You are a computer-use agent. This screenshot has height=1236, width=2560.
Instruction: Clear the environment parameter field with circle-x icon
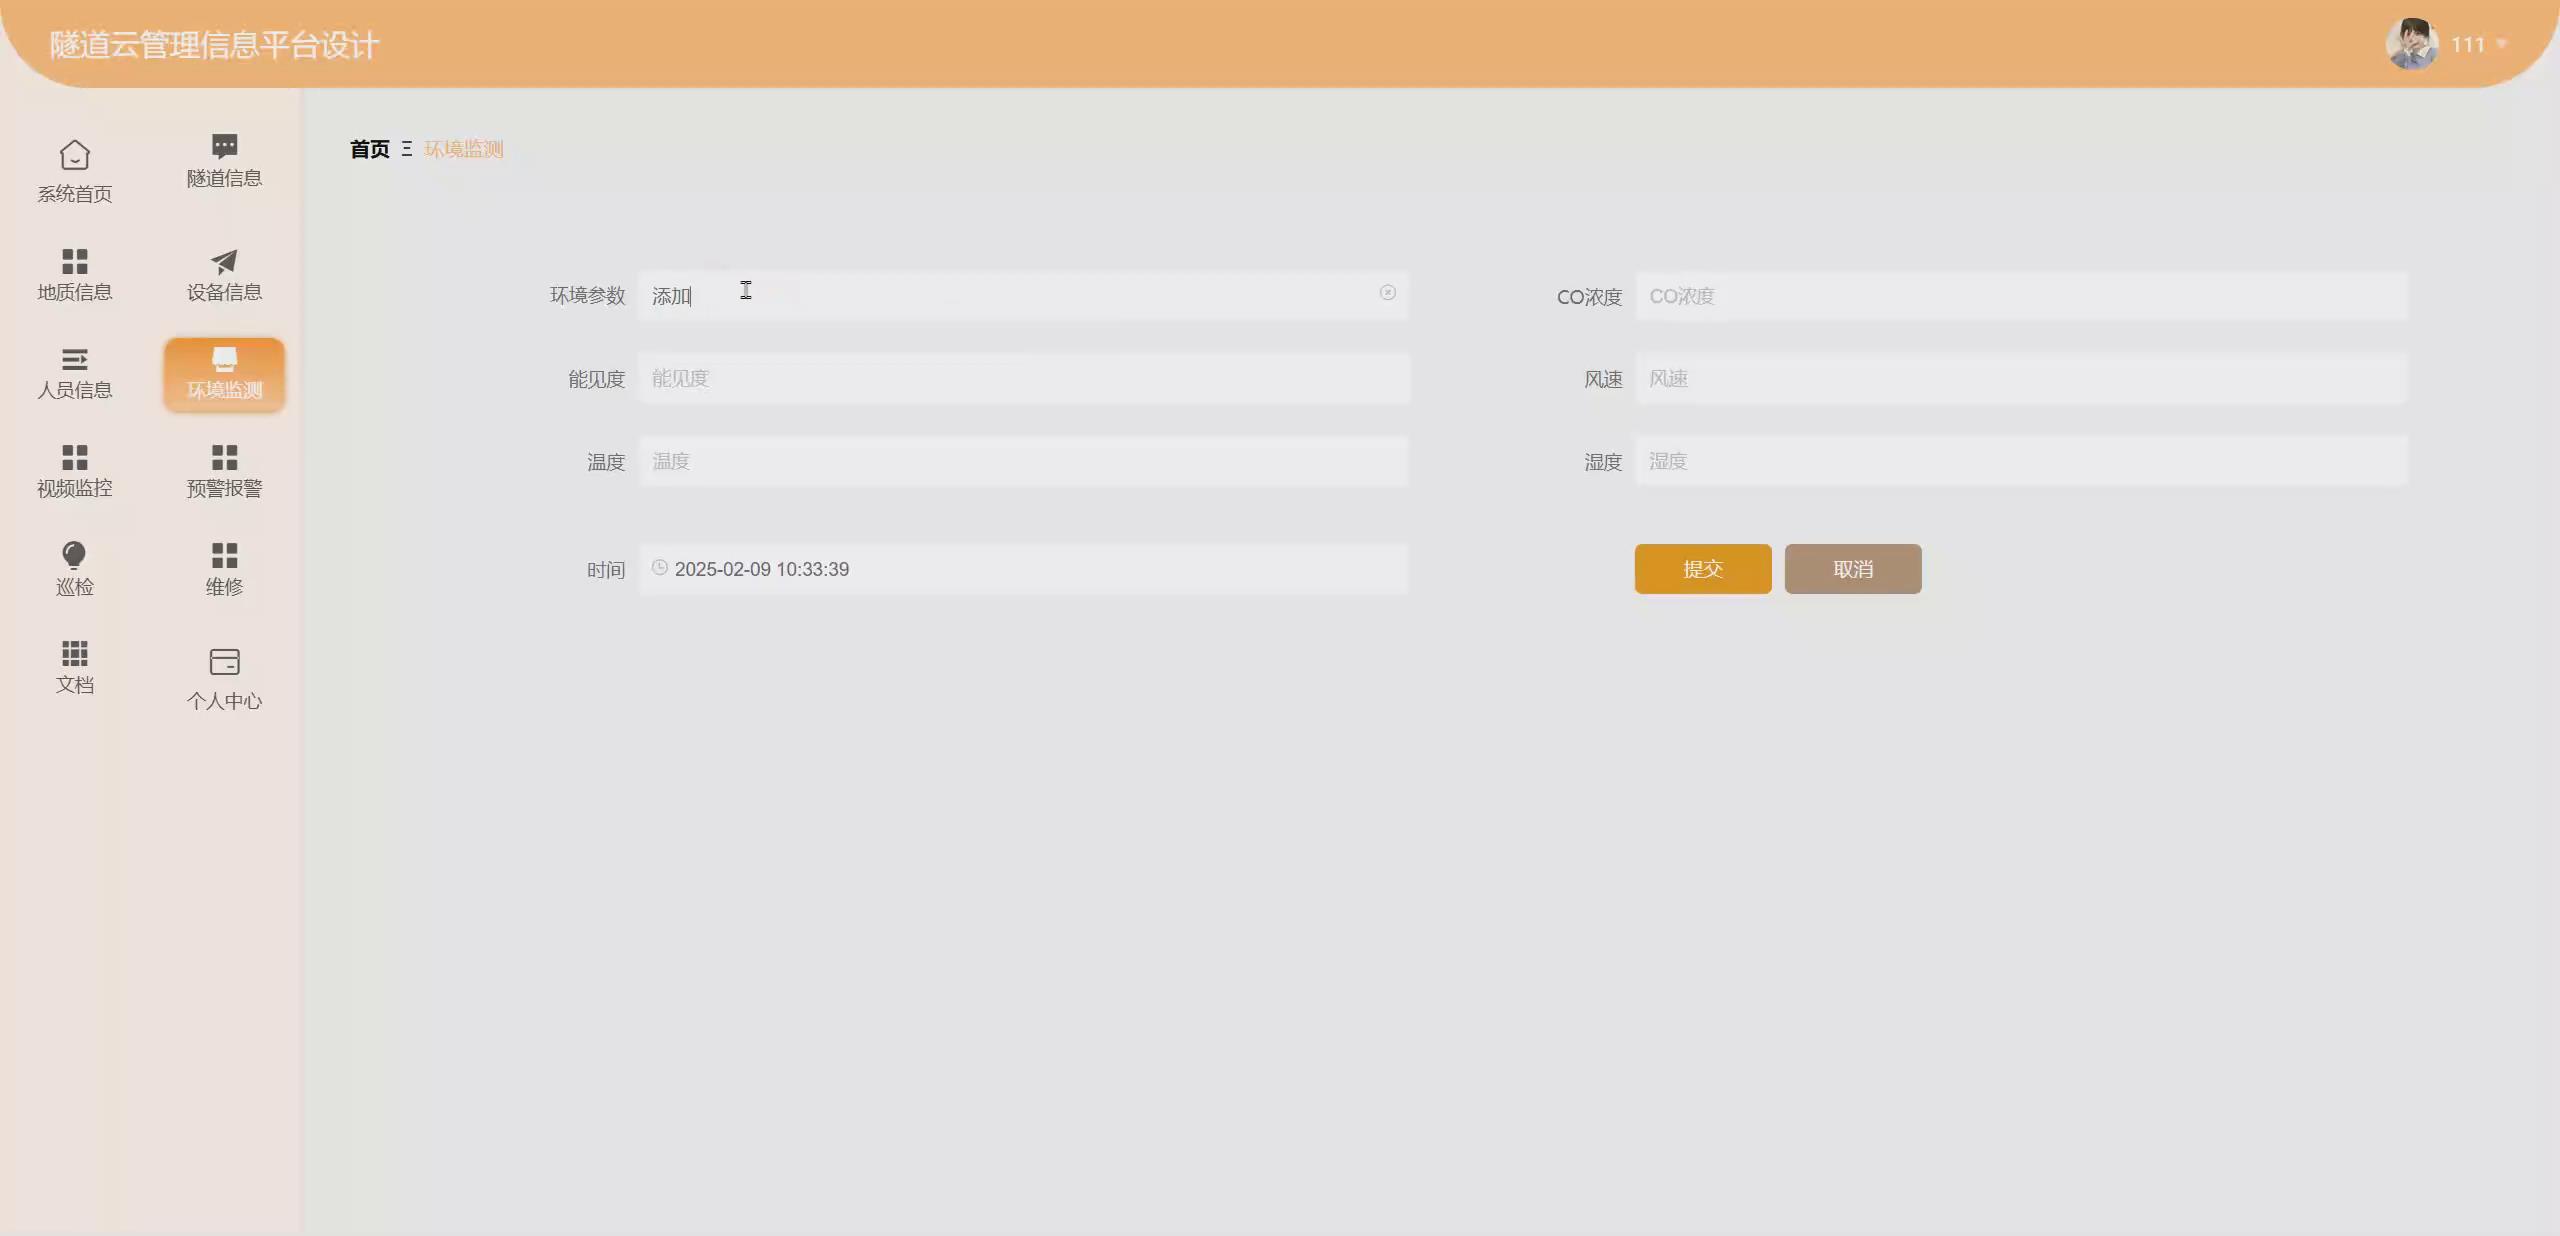(1387, 293)
